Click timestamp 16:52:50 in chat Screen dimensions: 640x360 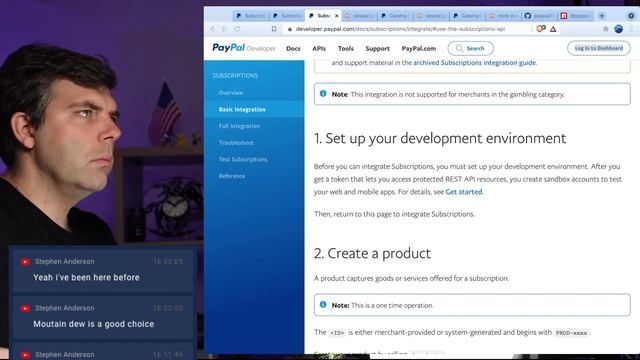coord(168,308)
